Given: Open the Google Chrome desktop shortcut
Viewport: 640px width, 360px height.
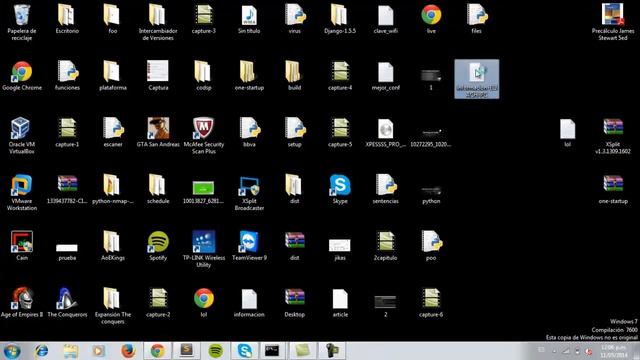Looking at the screenshot, I should point(22,72).
